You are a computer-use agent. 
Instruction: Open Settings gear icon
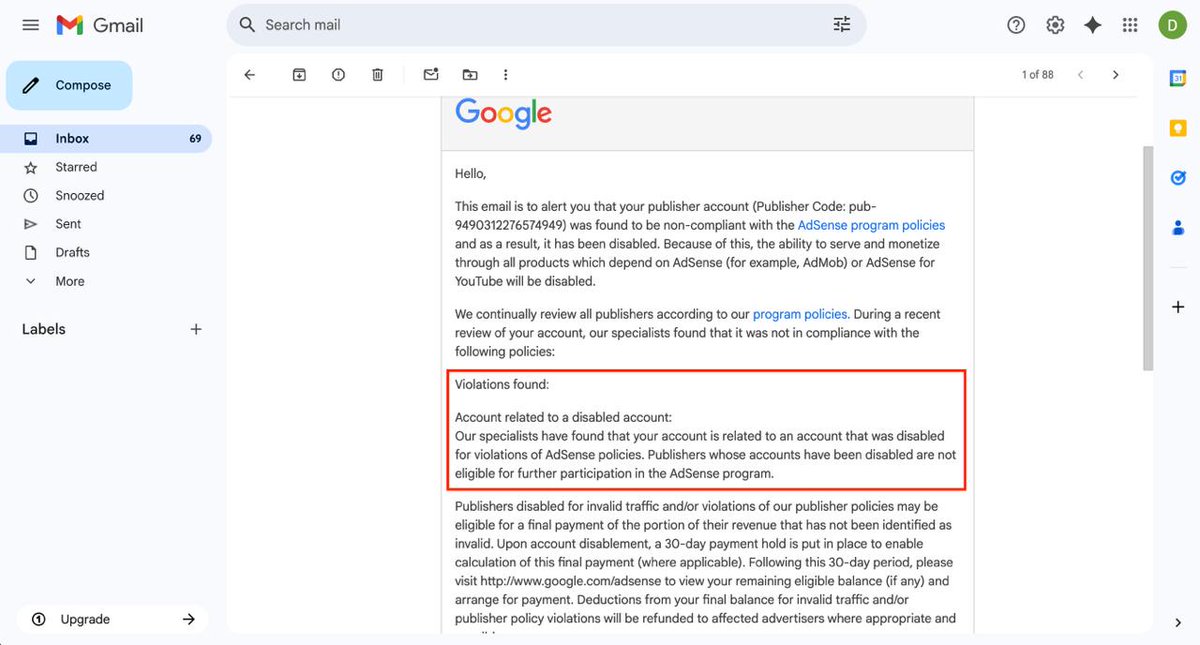point(1055,25)
